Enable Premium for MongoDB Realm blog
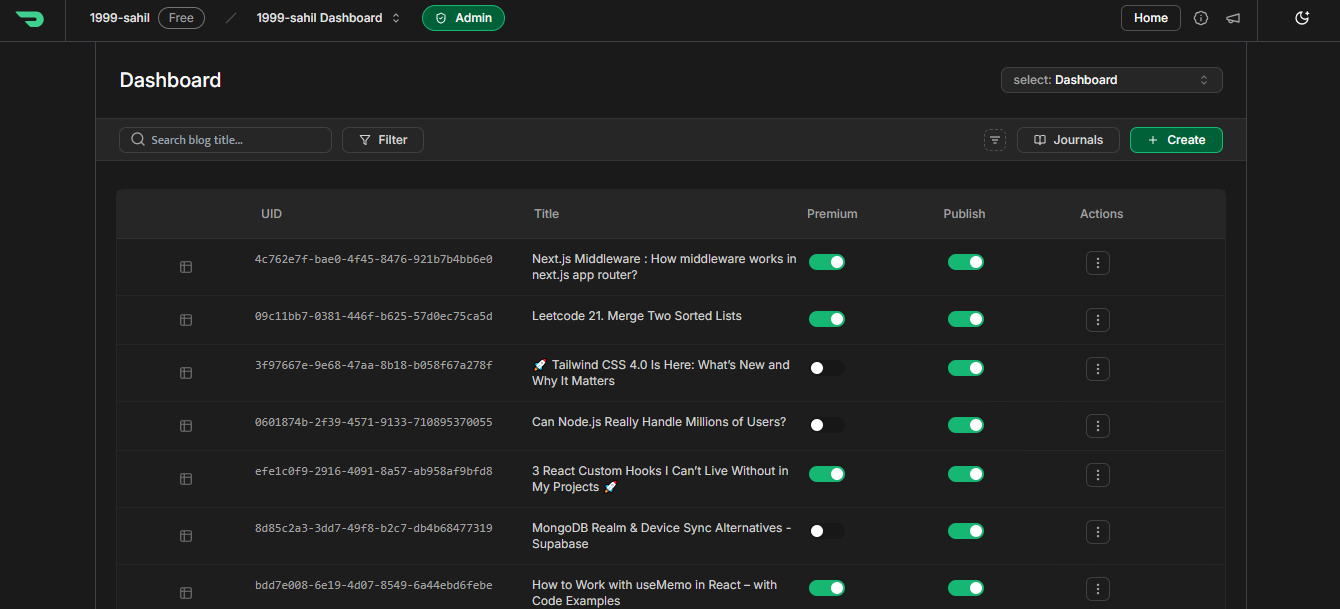This screenshot has height=609, width=1340. pos(827,531)
